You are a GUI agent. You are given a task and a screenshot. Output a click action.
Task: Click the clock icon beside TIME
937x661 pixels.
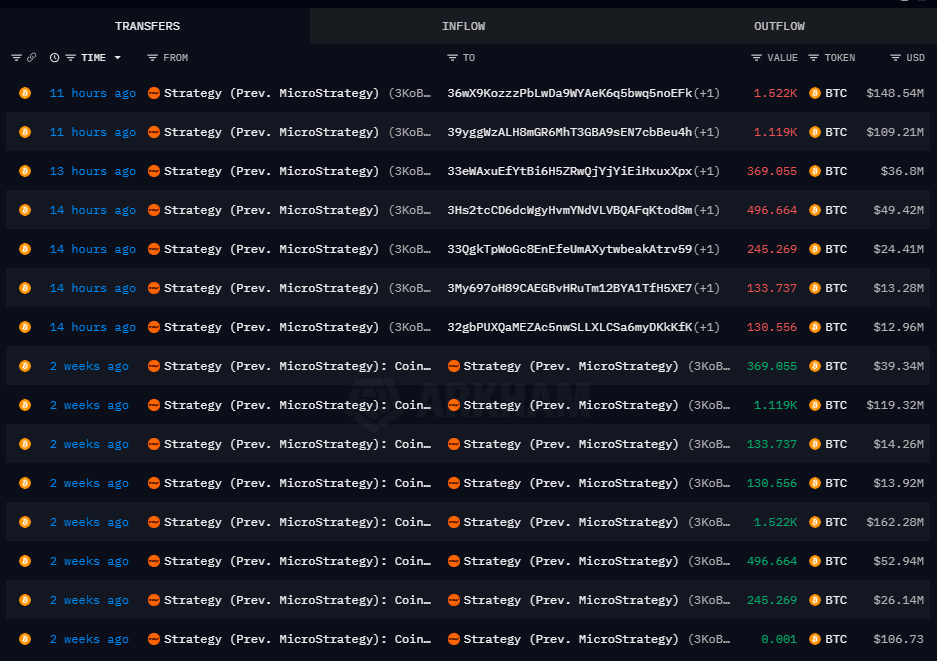tap(54, 57)
